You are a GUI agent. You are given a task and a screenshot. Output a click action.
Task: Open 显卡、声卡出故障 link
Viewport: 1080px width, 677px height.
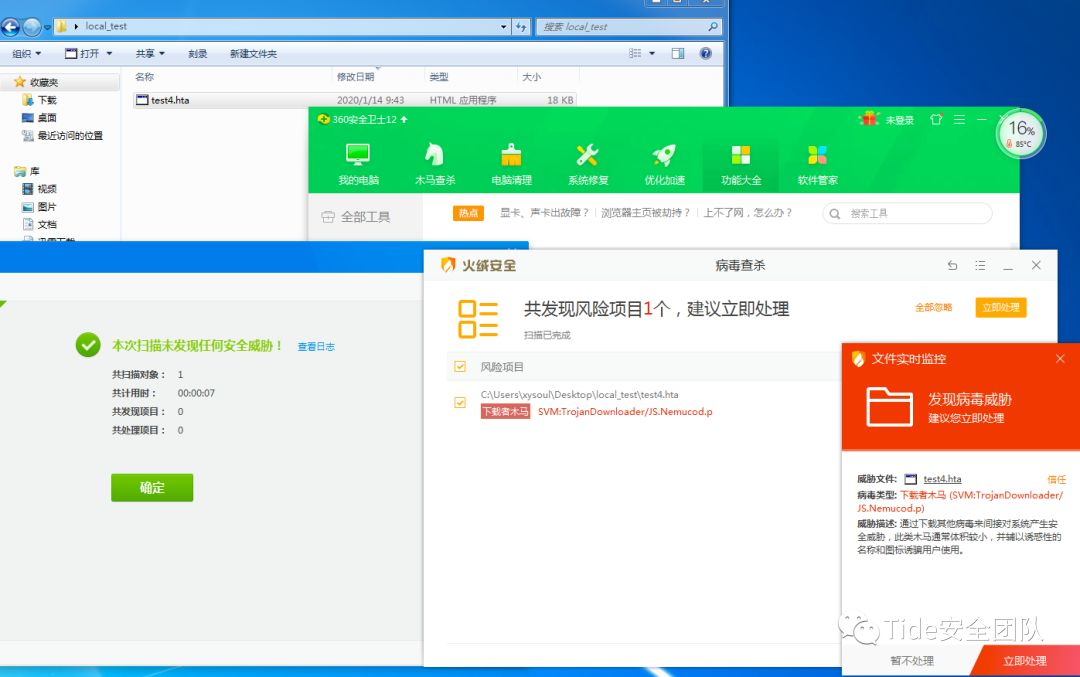tap(545, 213)
